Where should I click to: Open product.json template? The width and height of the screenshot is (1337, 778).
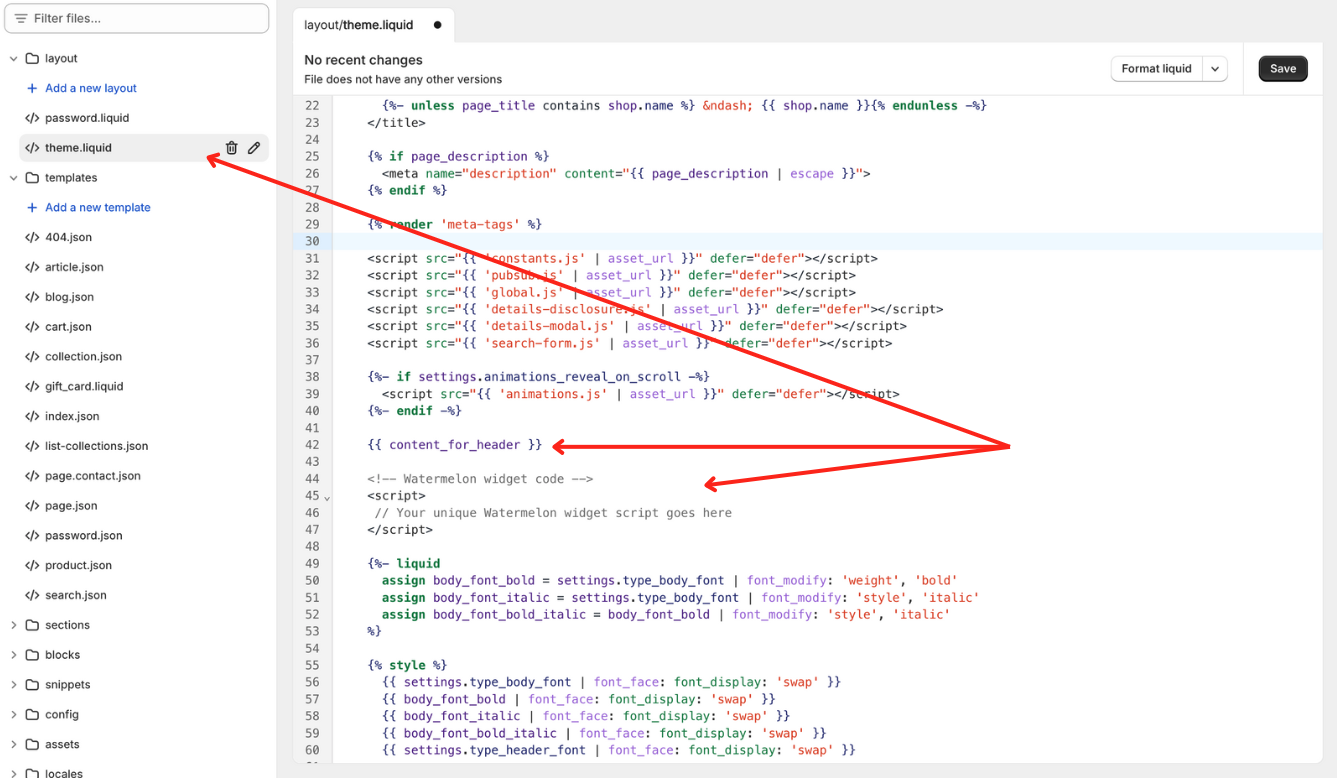78,565
